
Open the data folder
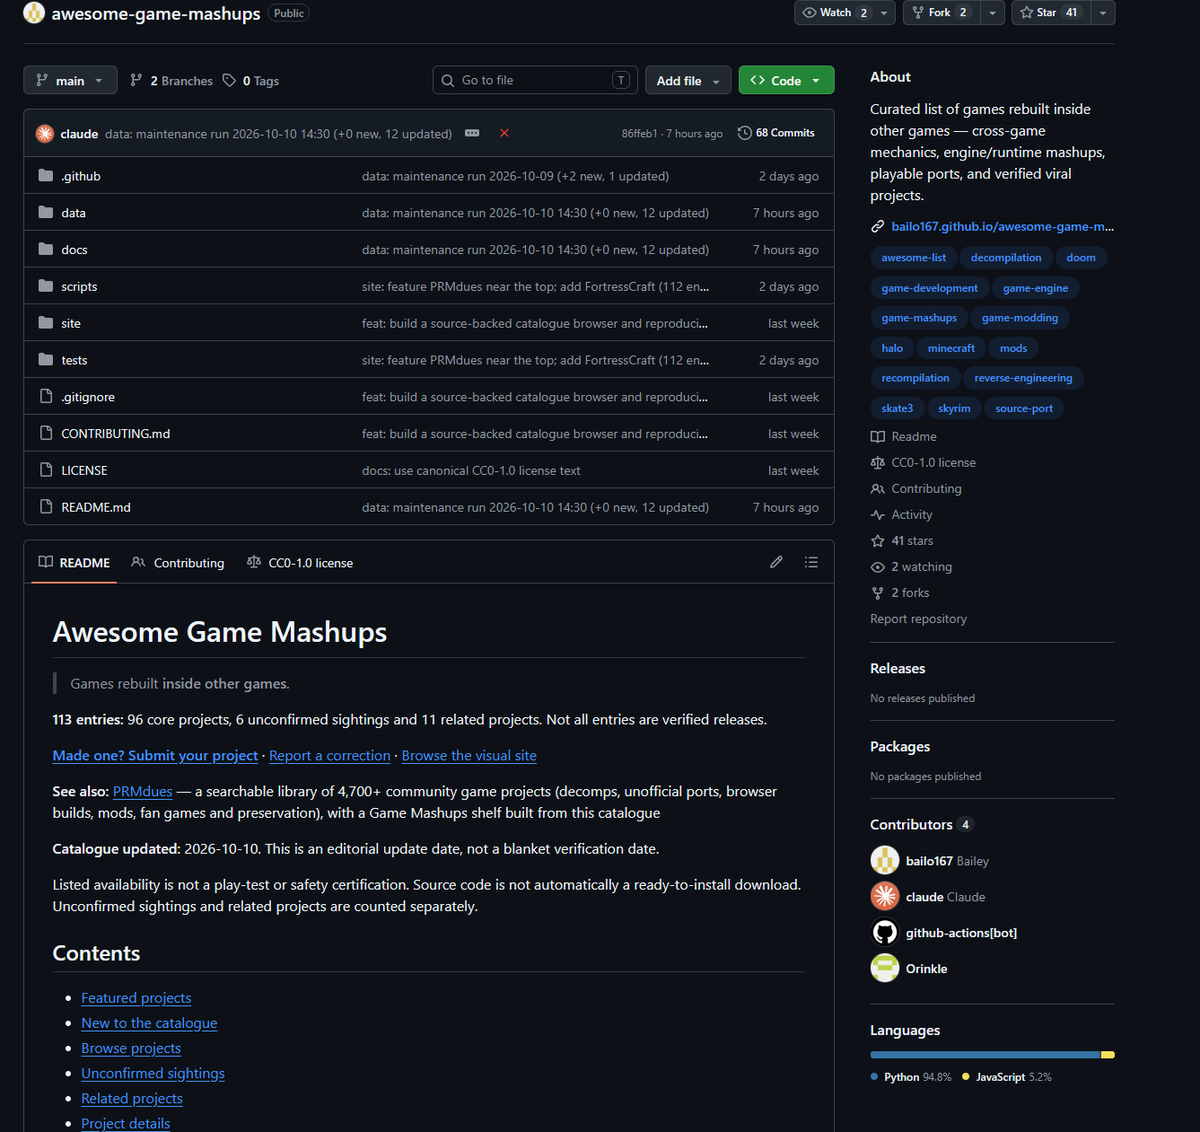tap(73, 213)
